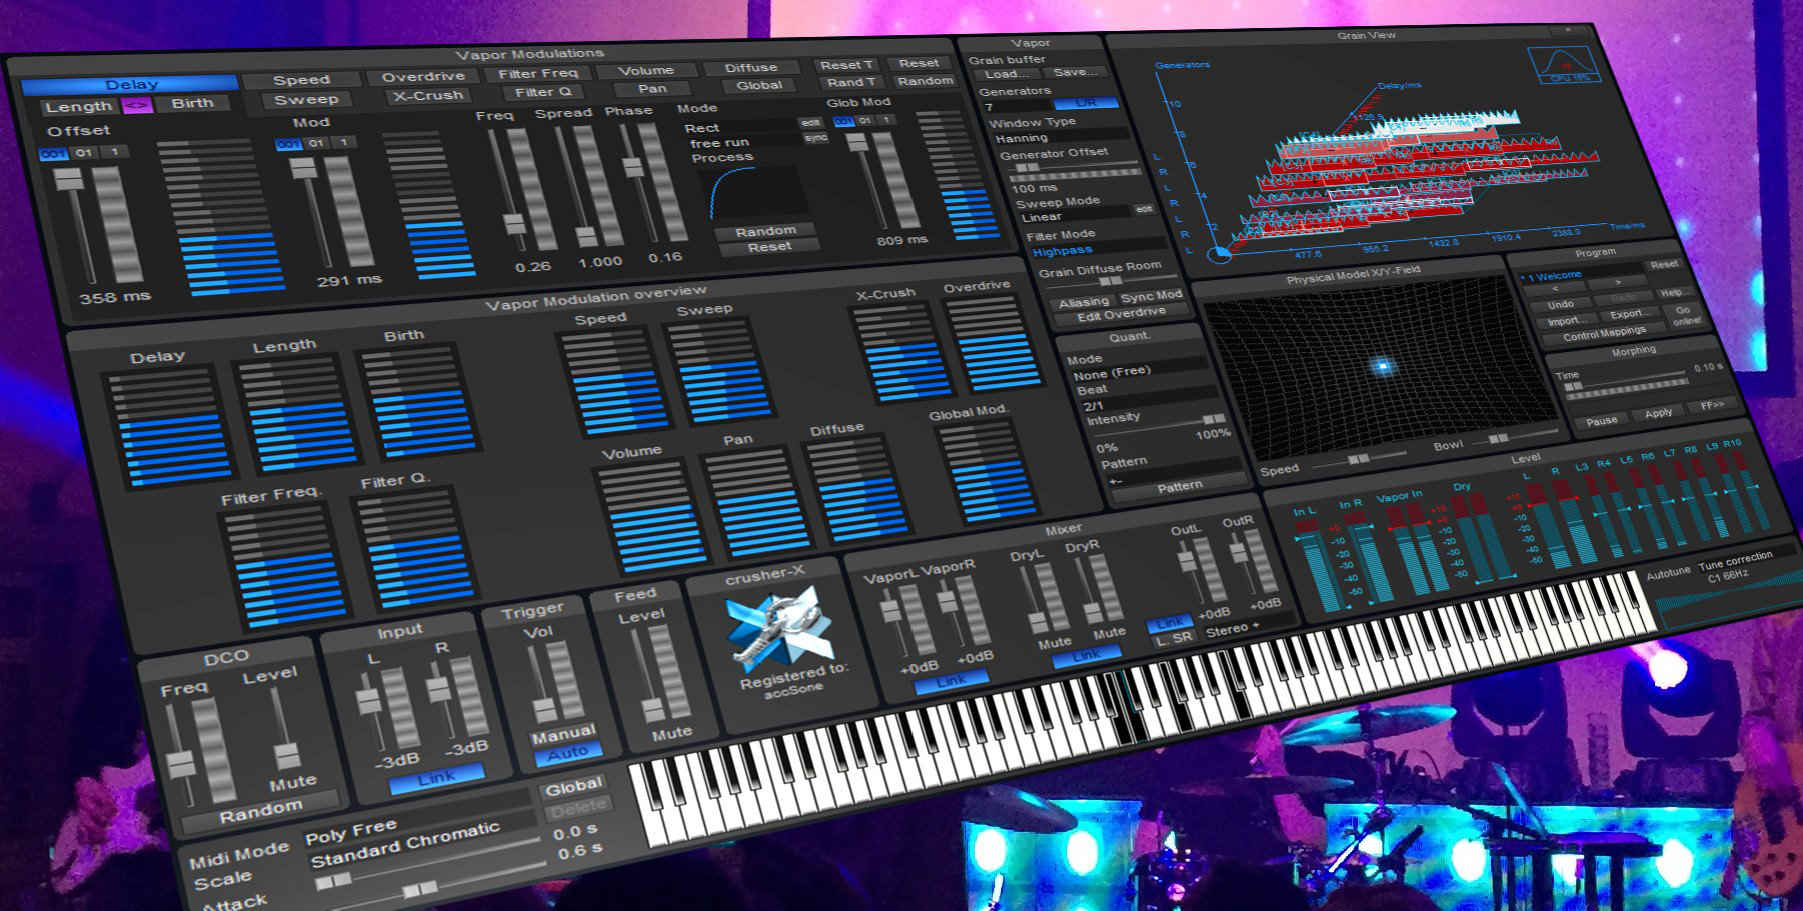Set Trigger to Auto
Image resolution: width=1803 pixels, height=911 pixels.
tap(567, 753)
